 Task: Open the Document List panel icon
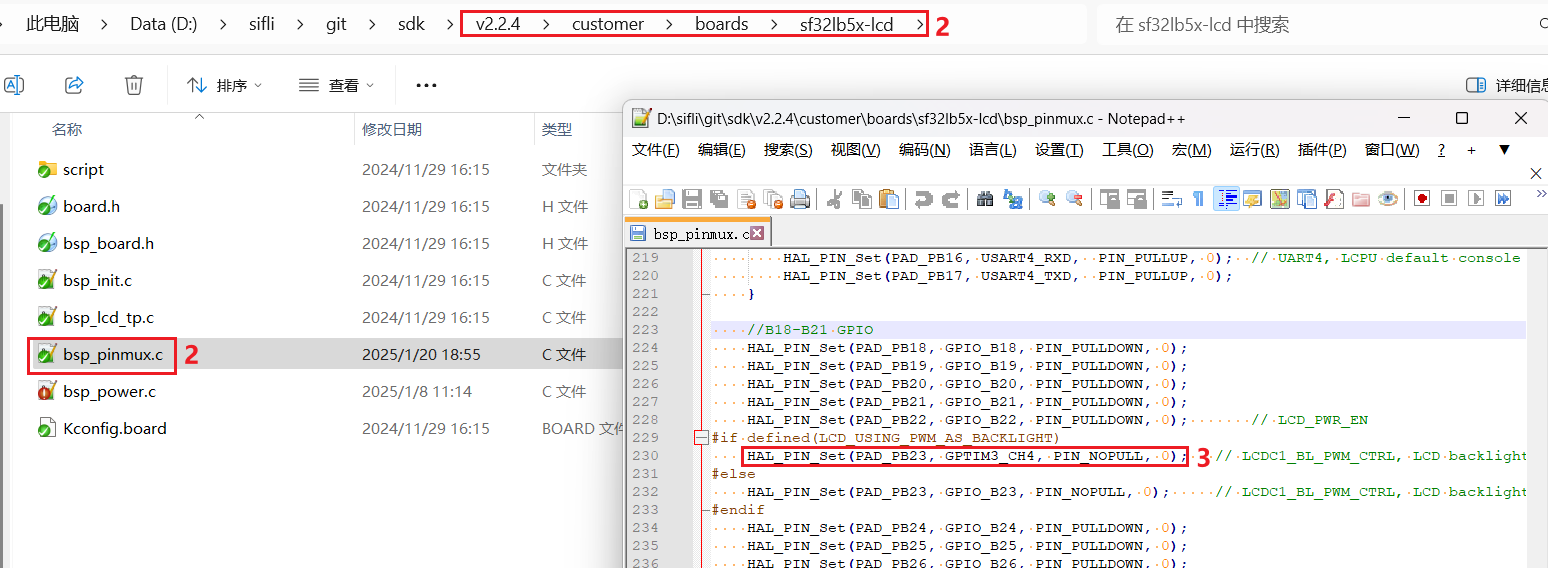coord(1307,199)
